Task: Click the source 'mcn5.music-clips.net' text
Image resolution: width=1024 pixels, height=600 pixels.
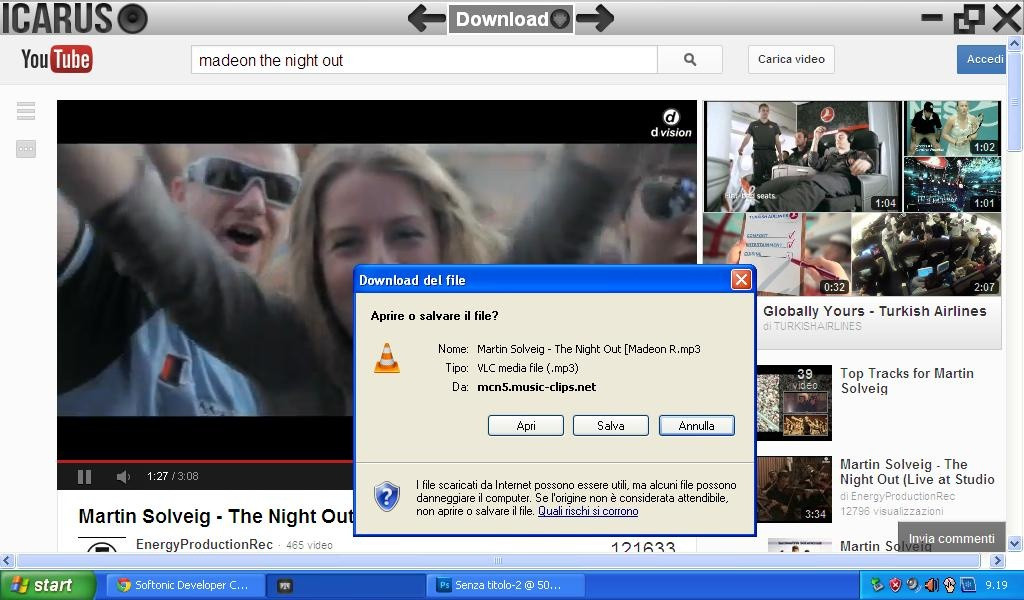Action: pos(536,387)
